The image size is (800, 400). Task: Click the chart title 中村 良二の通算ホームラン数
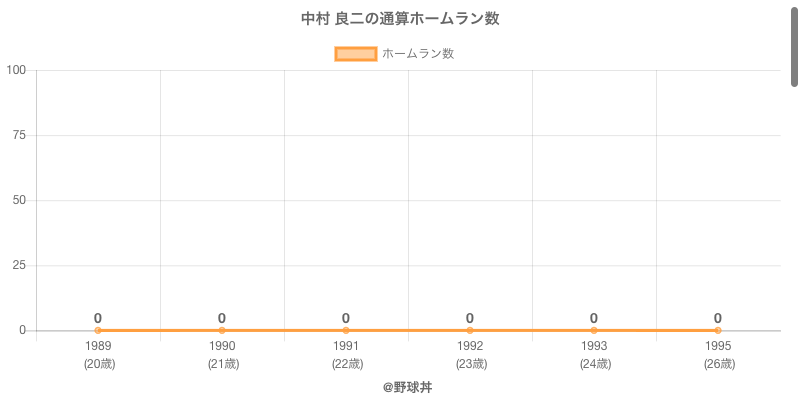point(400,19)
